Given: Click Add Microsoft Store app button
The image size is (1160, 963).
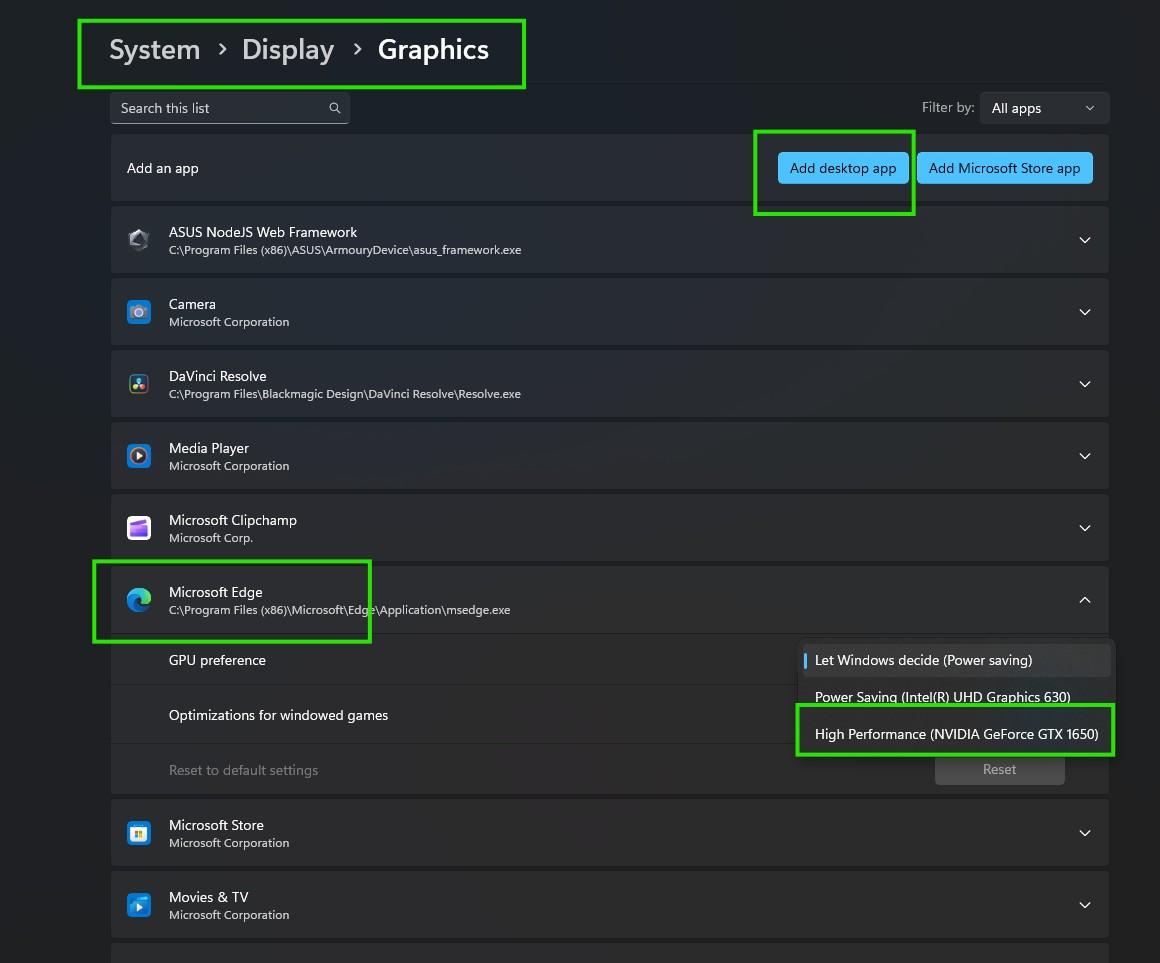Looking at the screenshot, I should click(x=1004, y=168).
